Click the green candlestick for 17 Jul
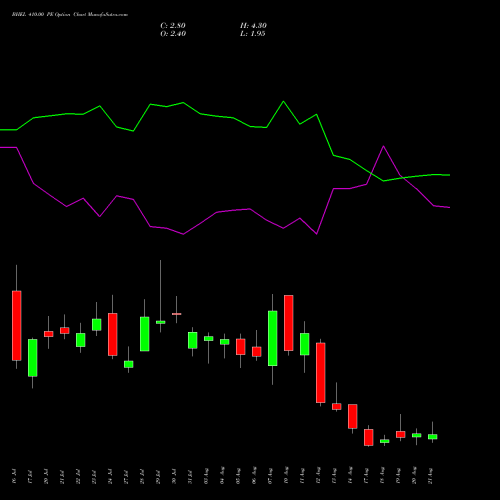The height and width of the screenshot is (500, 500). click(x=33, y=358)
